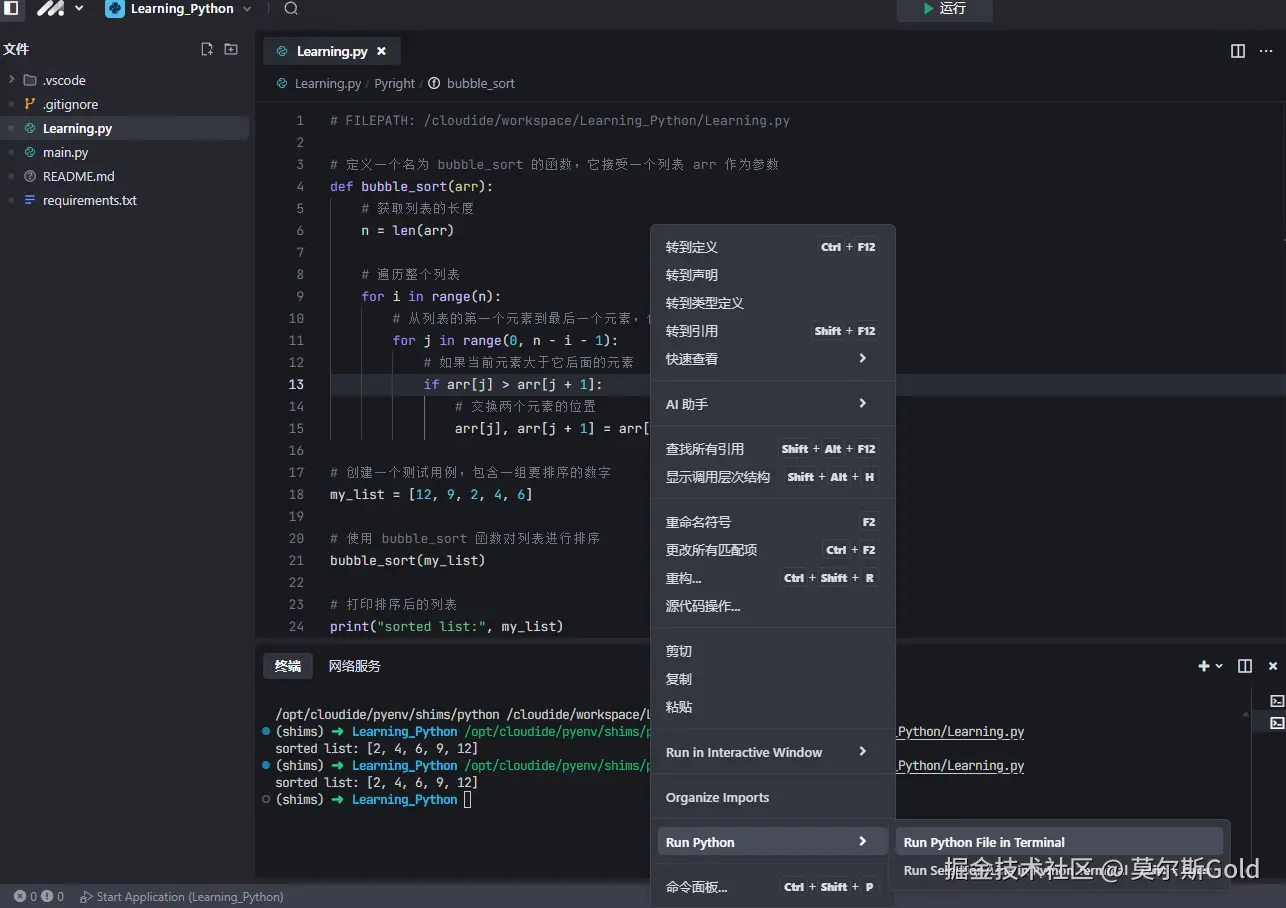Add a new terminal with plus icon
Screen dimensions: 1286x908
(x=1204, y=666)
